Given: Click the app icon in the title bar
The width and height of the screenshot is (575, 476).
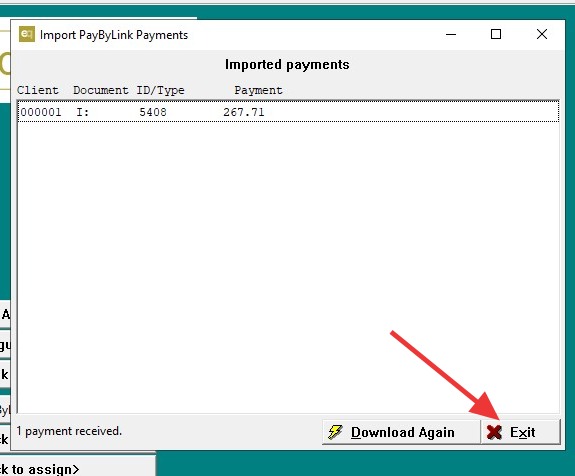Looking at the screenshot, I should [x=27, y=34].
